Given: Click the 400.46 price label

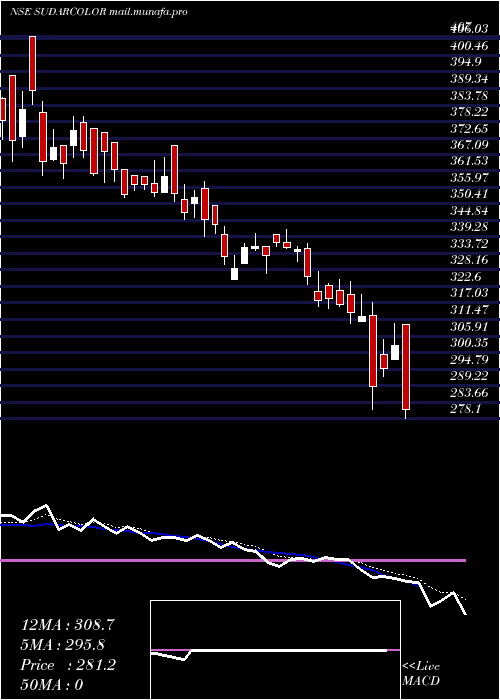Looking at the screenshot, I should coord(470,46).
